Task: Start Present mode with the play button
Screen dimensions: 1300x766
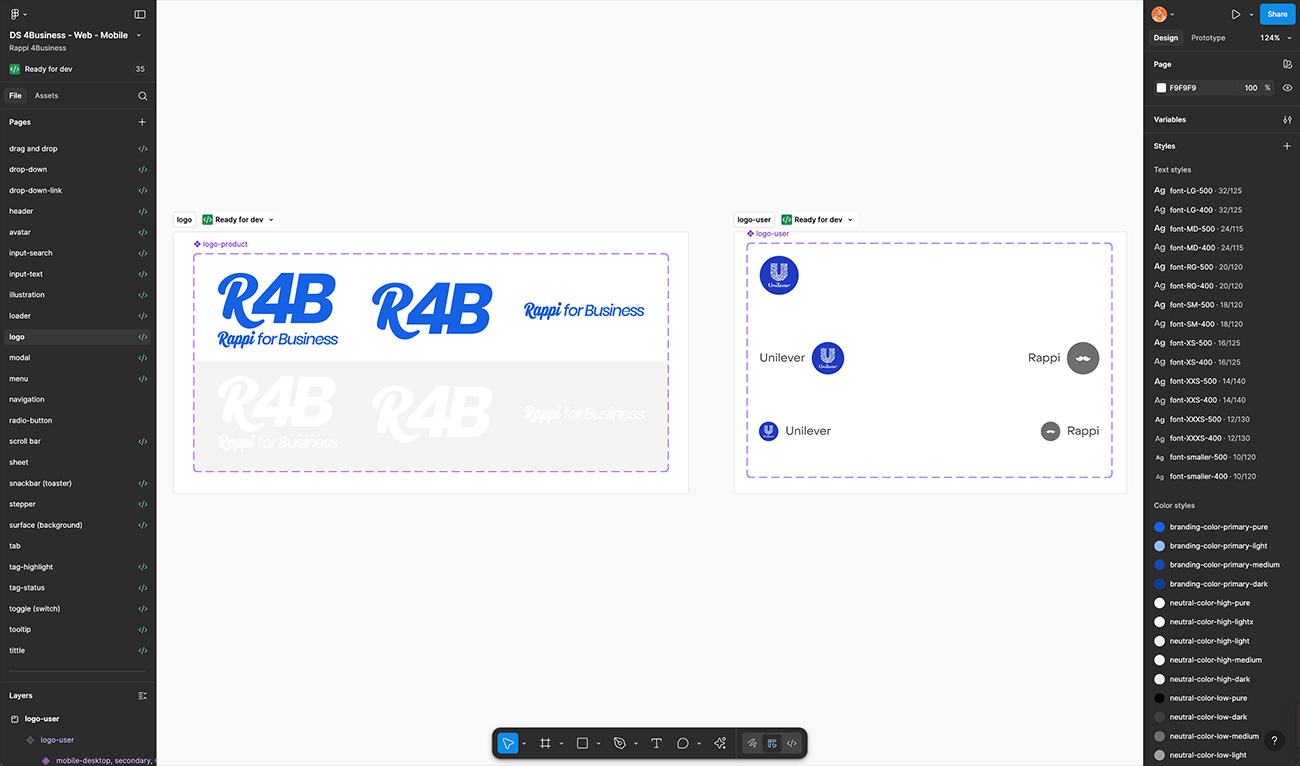Action: 1236,14
